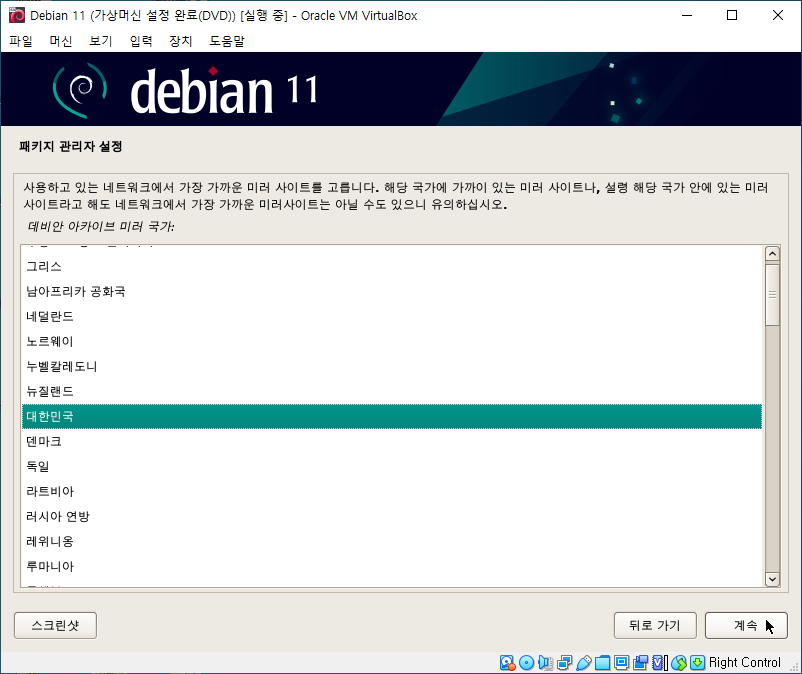Click the USB devices status icon

(584, 663)
